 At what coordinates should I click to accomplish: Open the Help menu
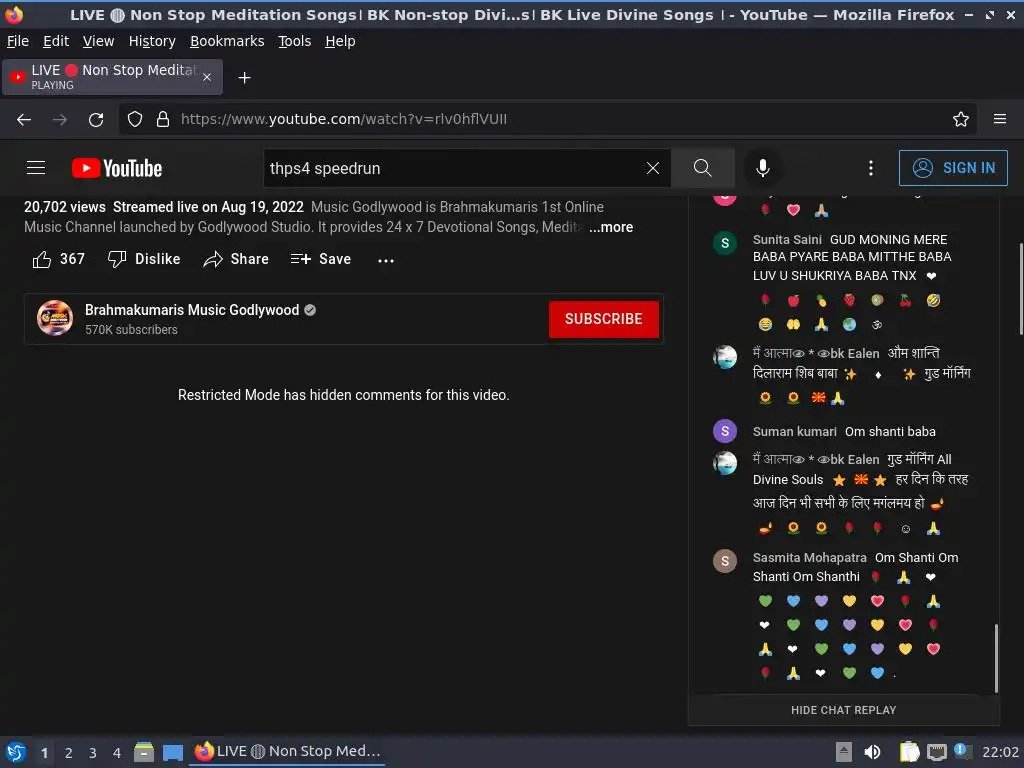click(340, 41)
